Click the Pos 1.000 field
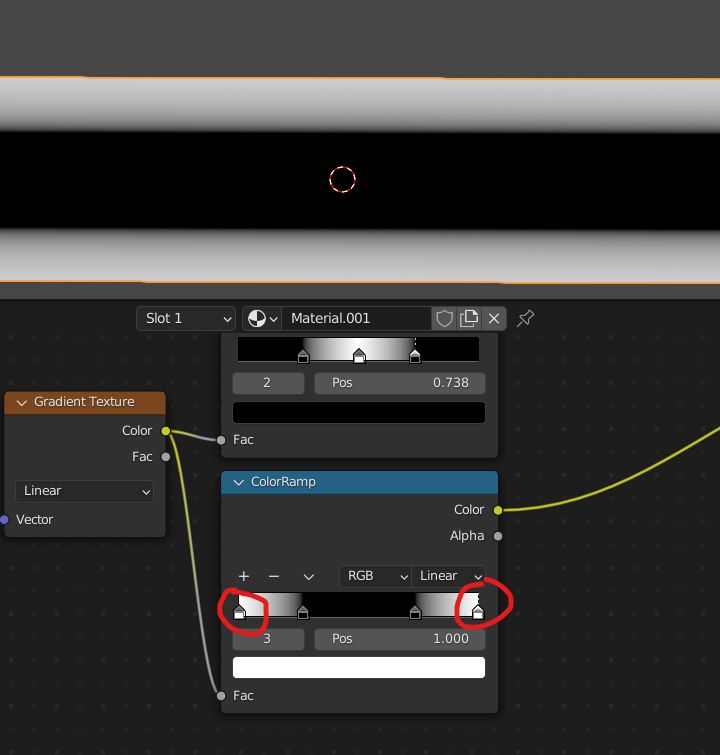720x755 pixels. coord(400,639)
